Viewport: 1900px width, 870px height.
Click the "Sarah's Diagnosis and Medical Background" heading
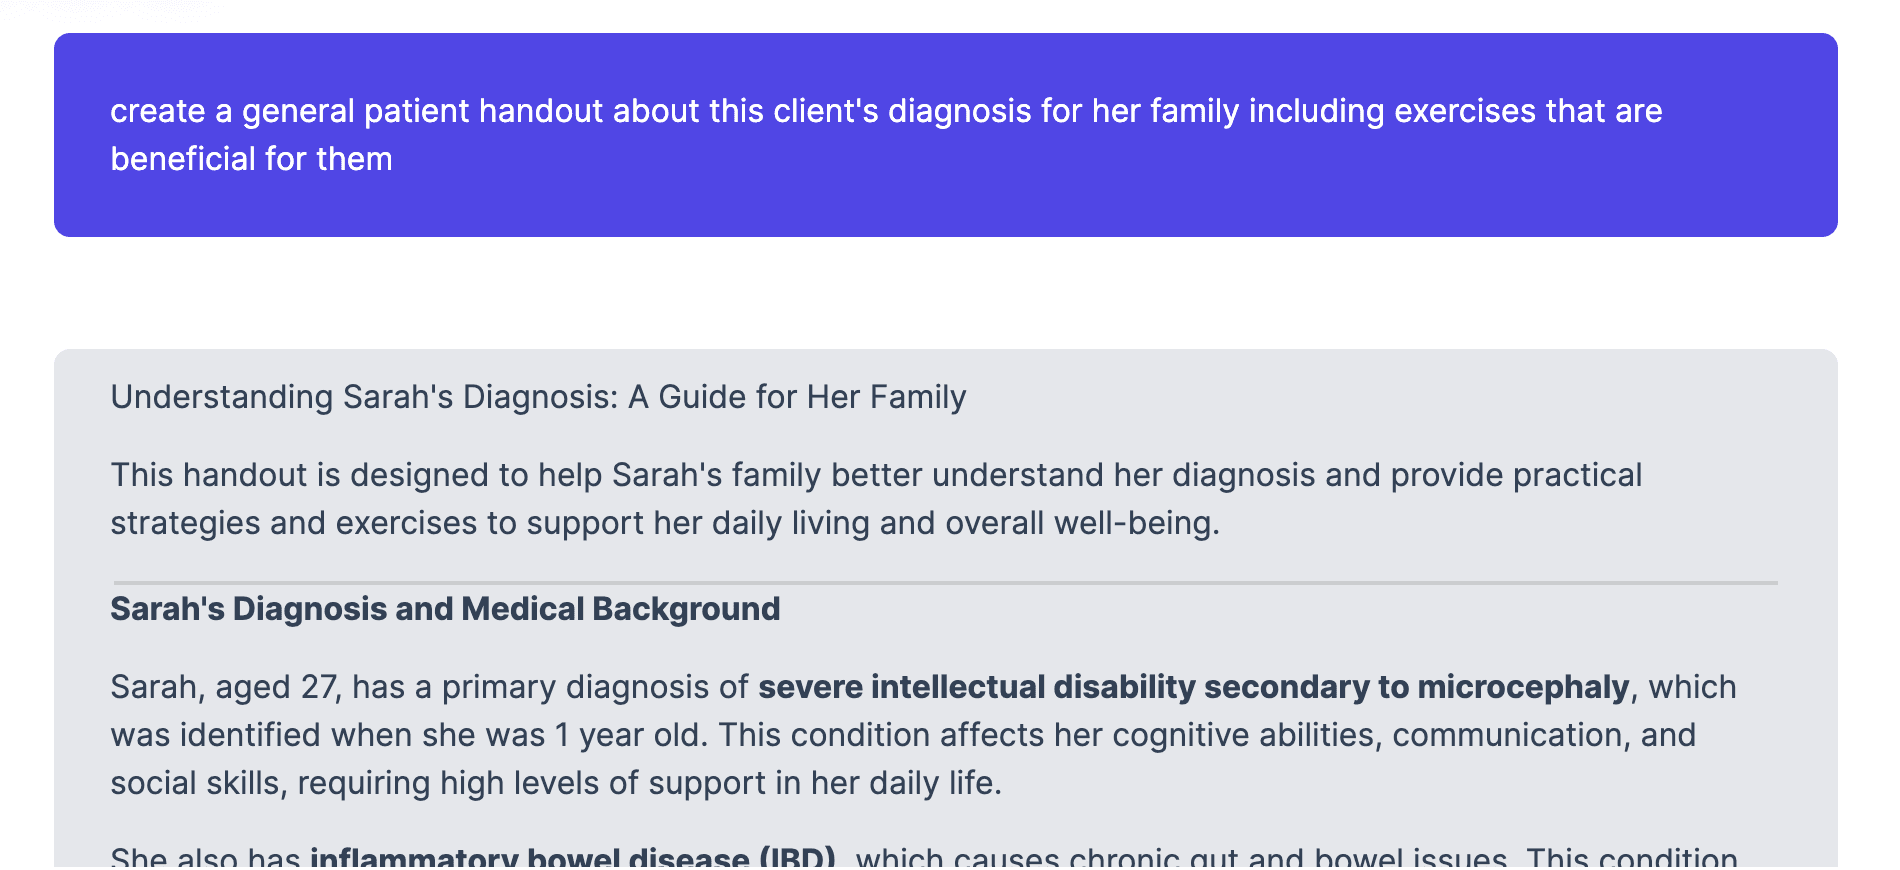445,609
